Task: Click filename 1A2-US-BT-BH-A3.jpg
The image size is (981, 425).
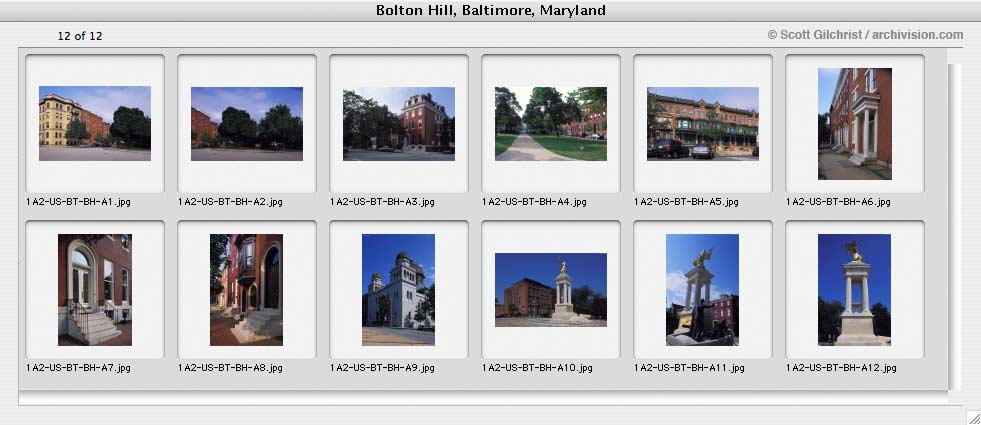Action: tap(382, 202)
